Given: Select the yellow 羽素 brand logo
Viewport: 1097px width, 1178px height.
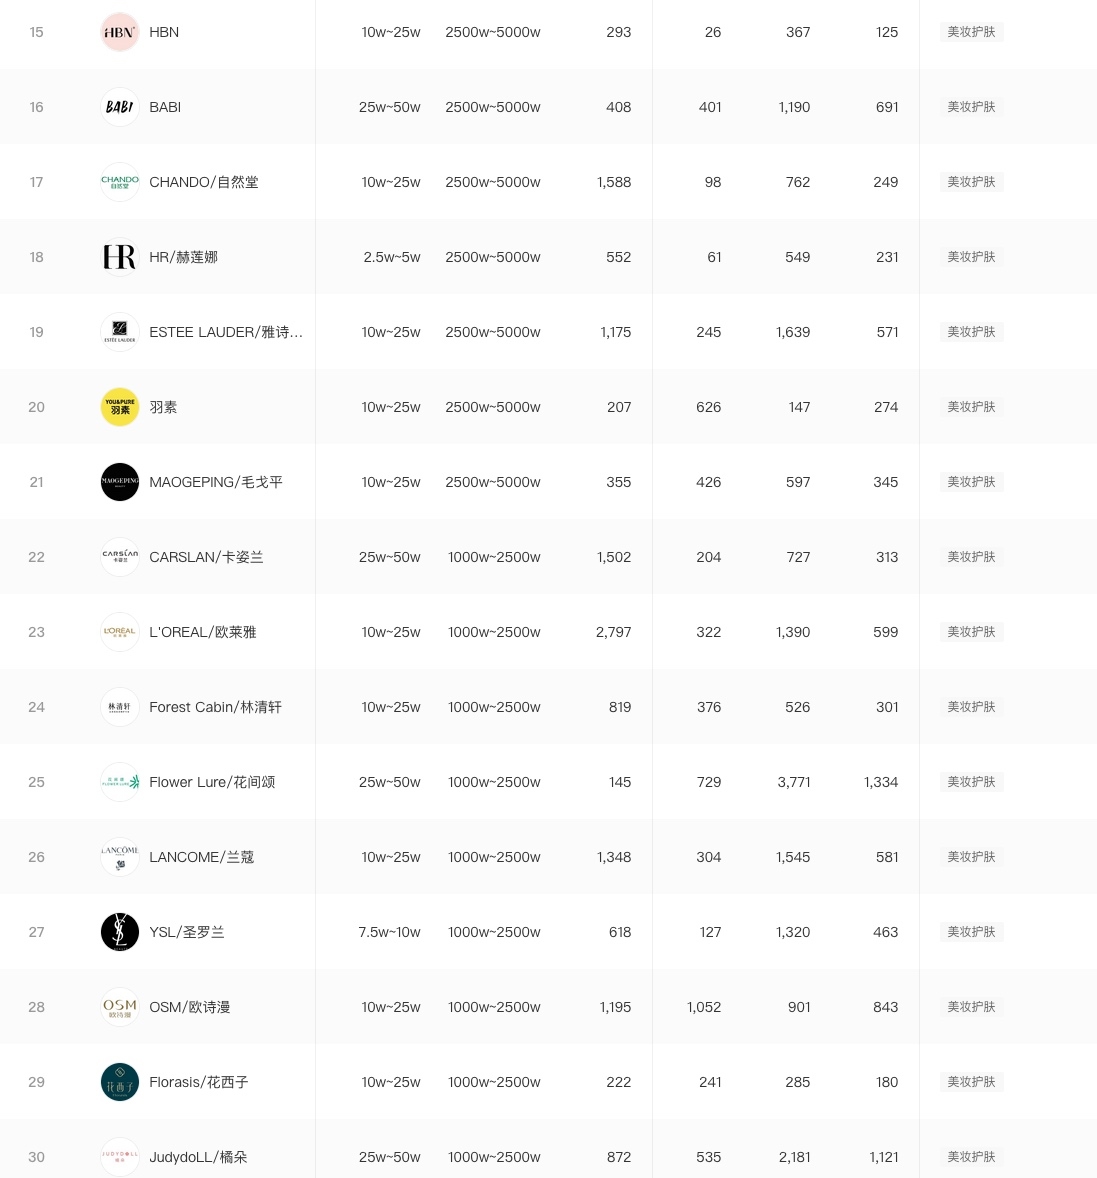Looking at the screenshot, I should pos(120,407).
